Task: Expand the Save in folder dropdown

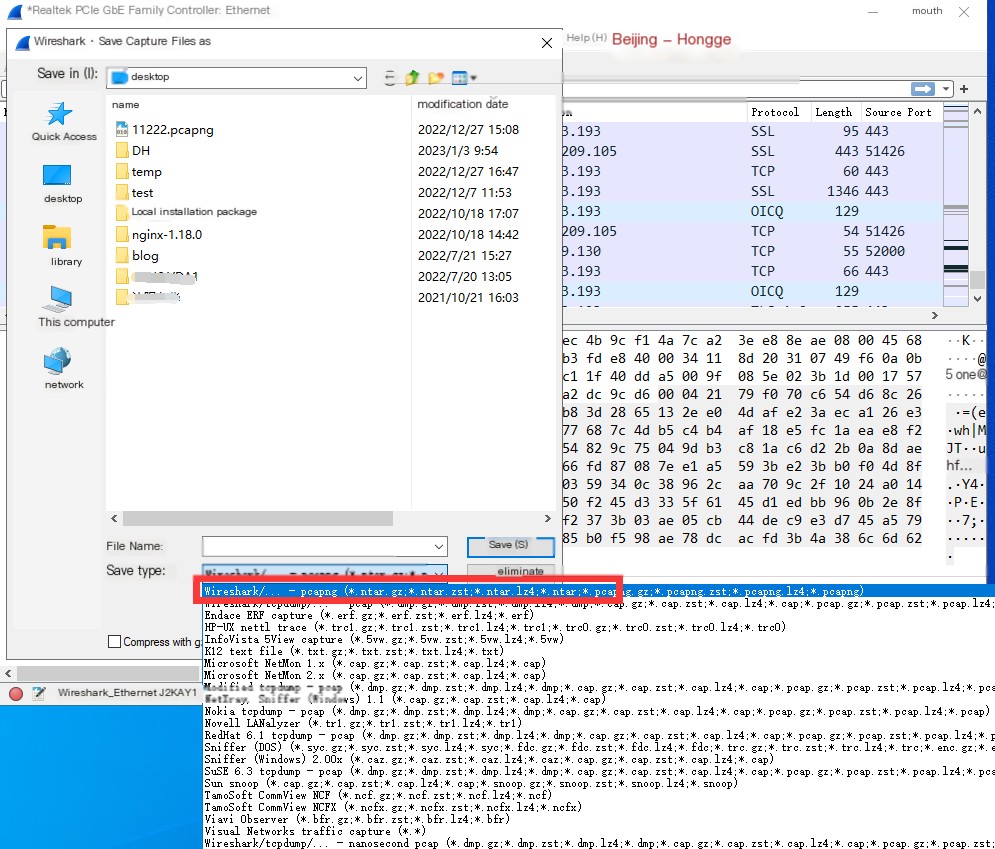Action: click(358, 78)
